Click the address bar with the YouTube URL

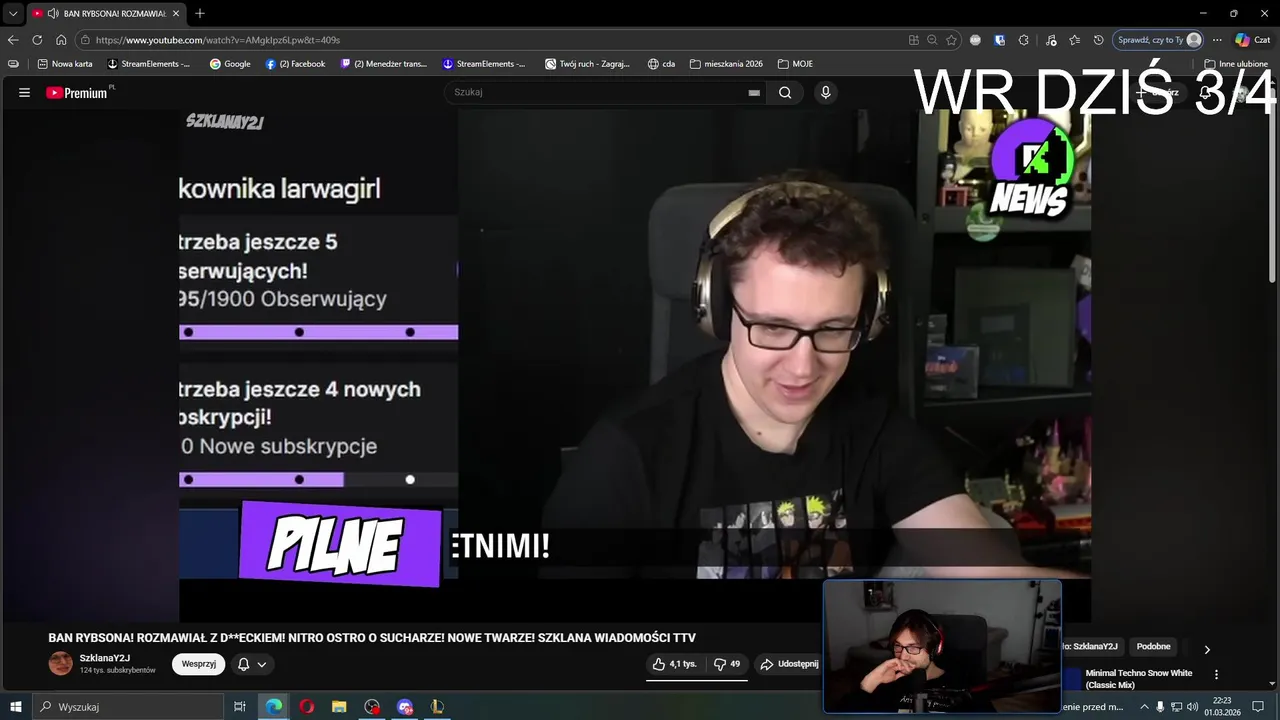[490, 40]
